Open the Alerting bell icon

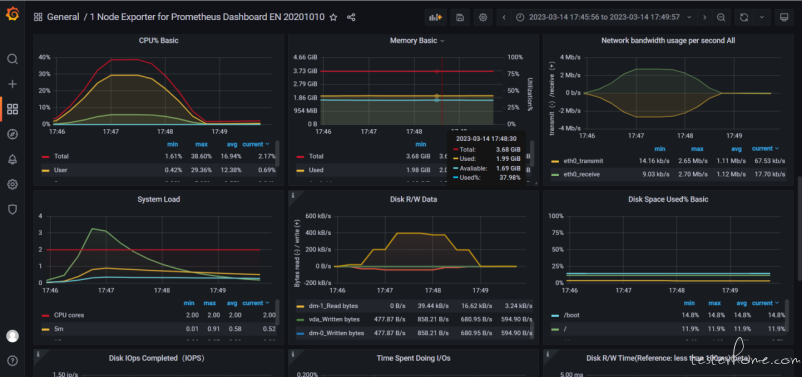coord(12,159)
